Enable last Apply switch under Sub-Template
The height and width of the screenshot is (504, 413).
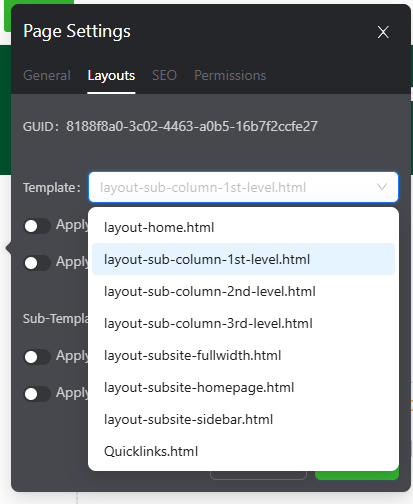37,394
